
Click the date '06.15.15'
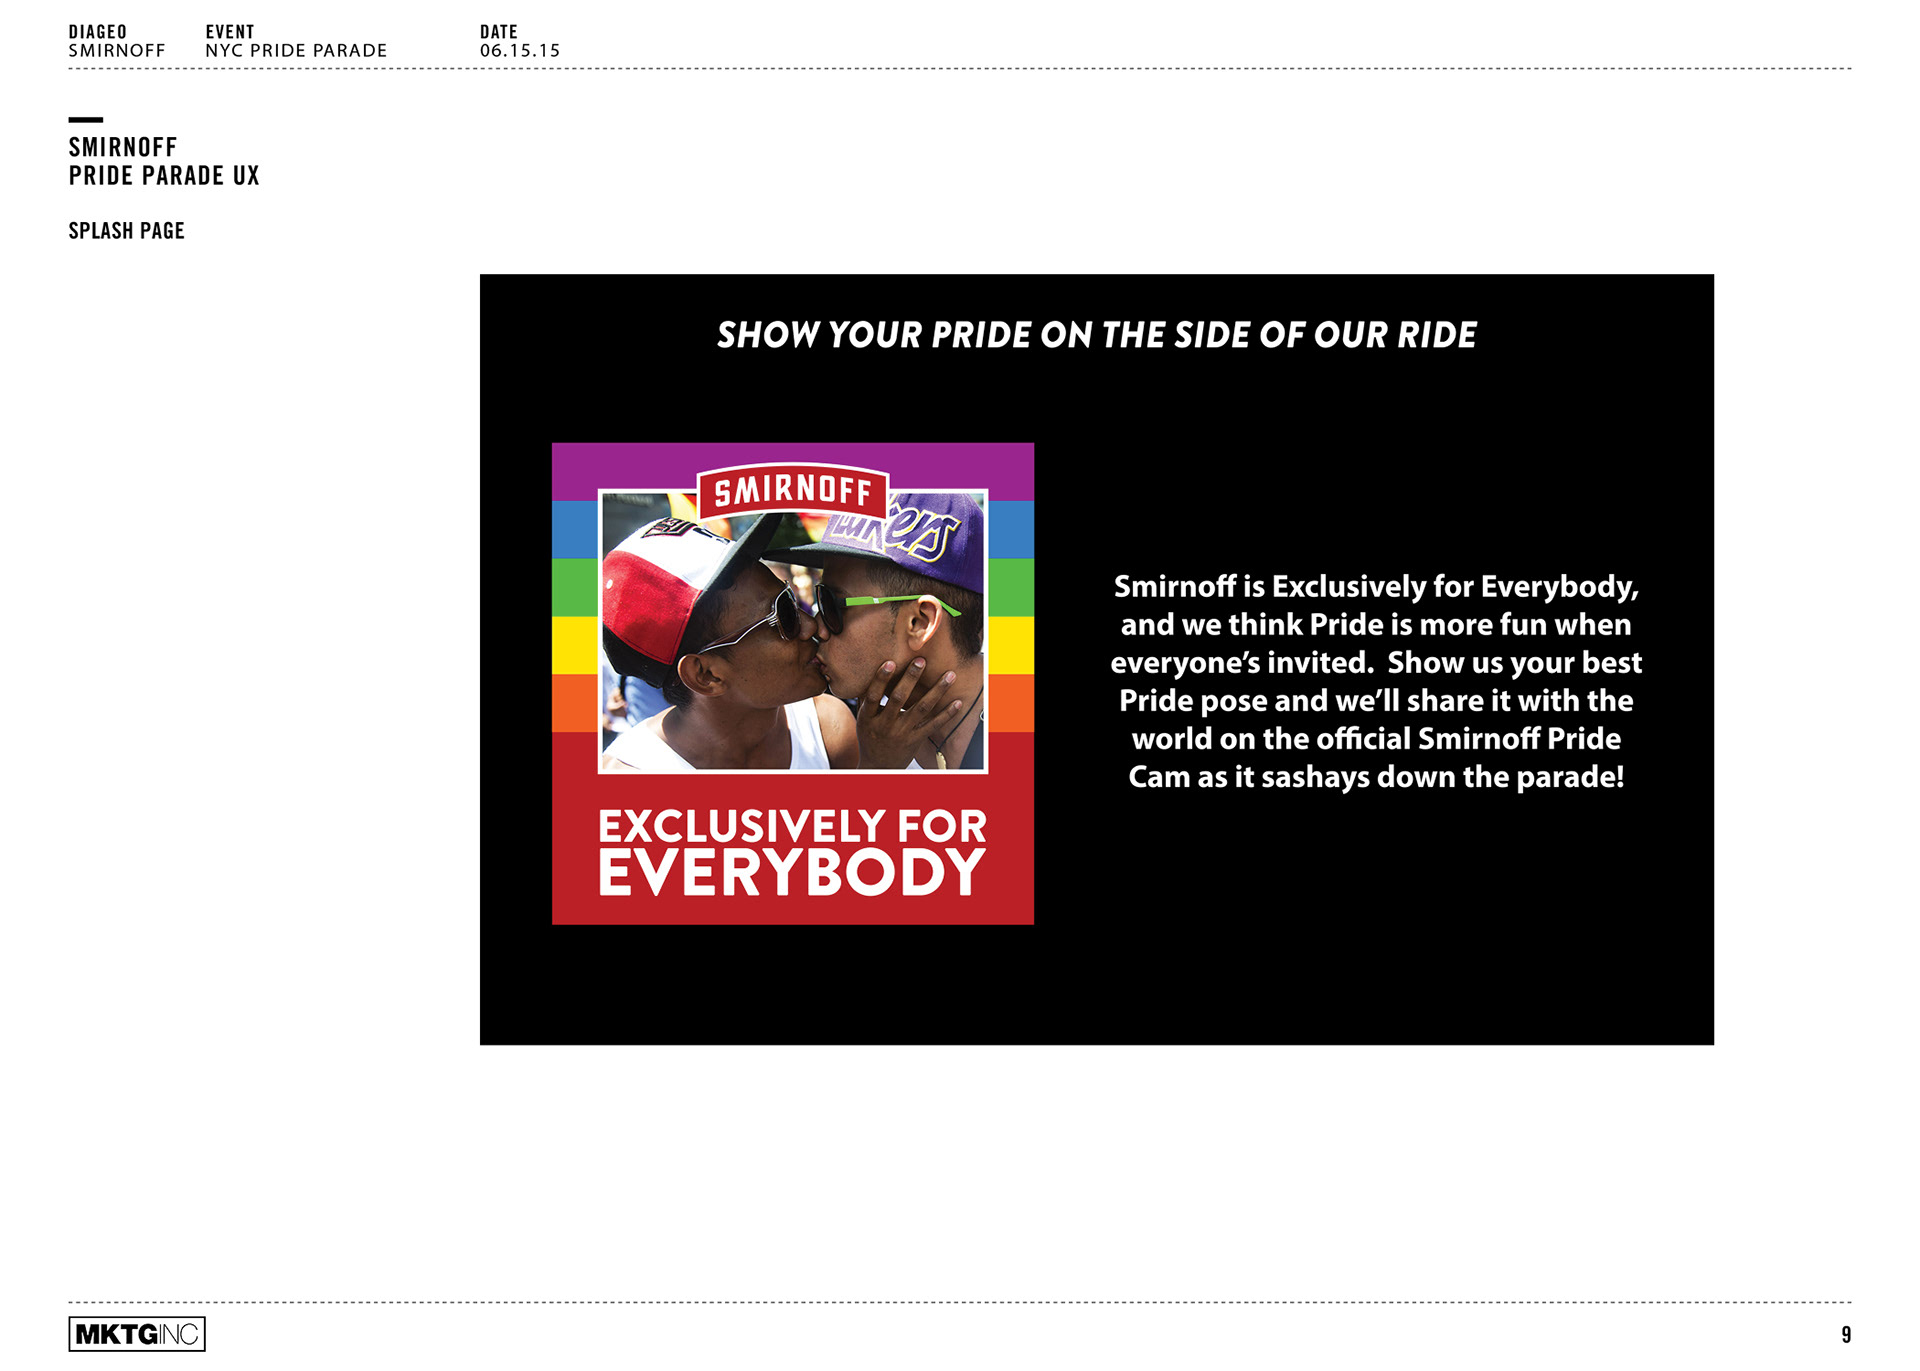click(520, 50)
